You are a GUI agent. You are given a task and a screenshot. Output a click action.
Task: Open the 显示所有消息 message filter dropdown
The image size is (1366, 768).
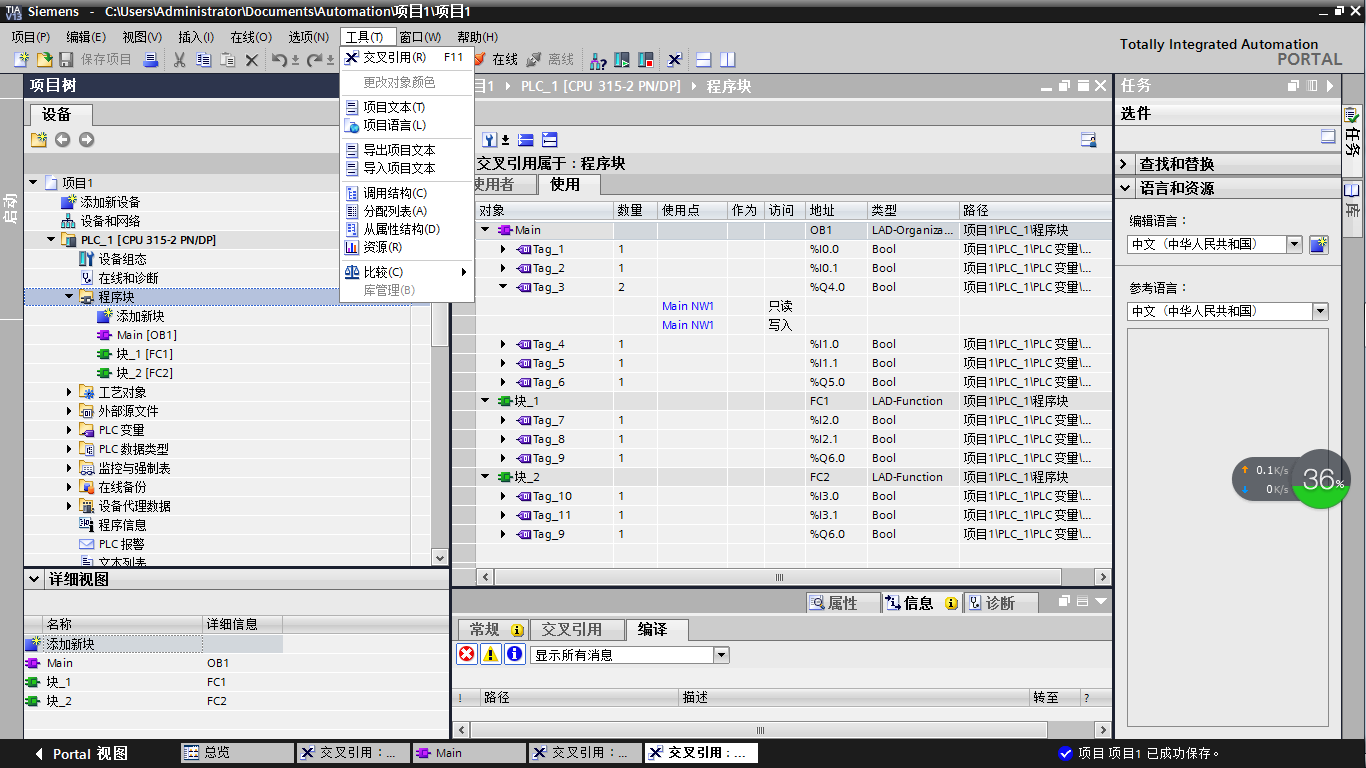click(x=721, y=655)
